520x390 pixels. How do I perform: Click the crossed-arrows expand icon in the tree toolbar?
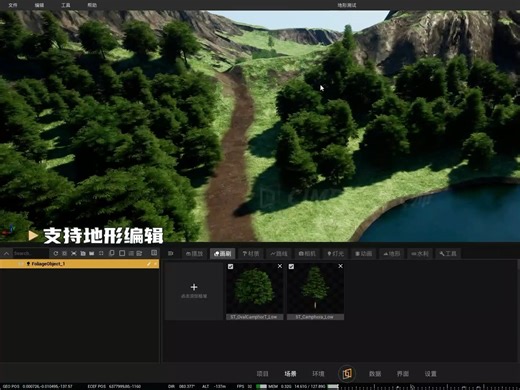point(74,253)
